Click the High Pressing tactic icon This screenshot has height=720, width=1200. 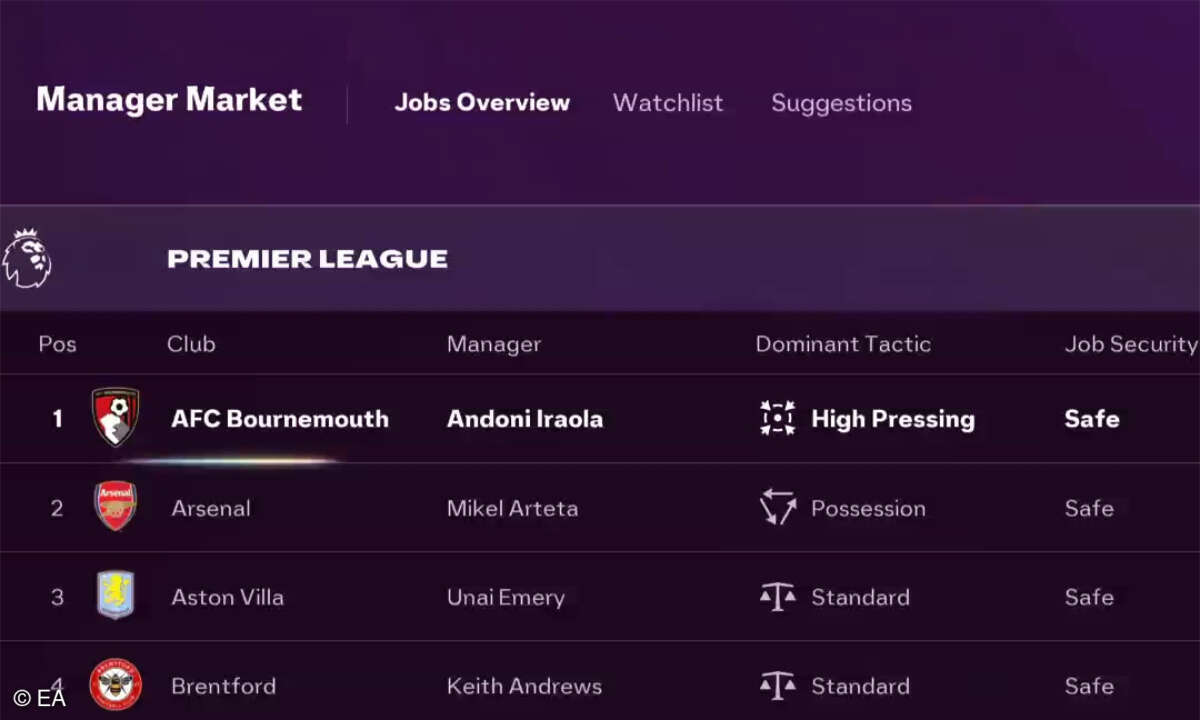pos(777,418)
